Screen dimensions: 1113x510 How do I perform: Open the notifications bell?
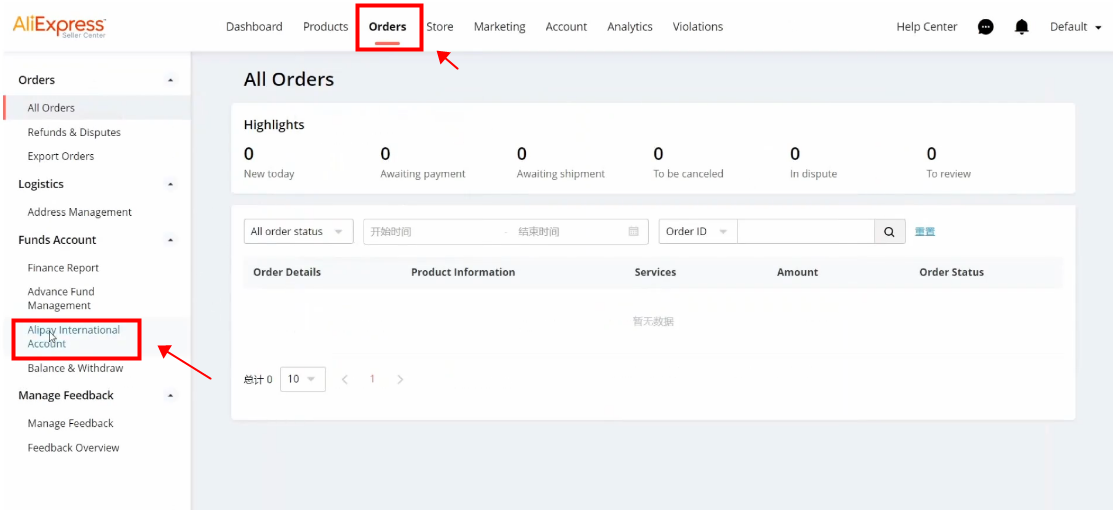1021,27
